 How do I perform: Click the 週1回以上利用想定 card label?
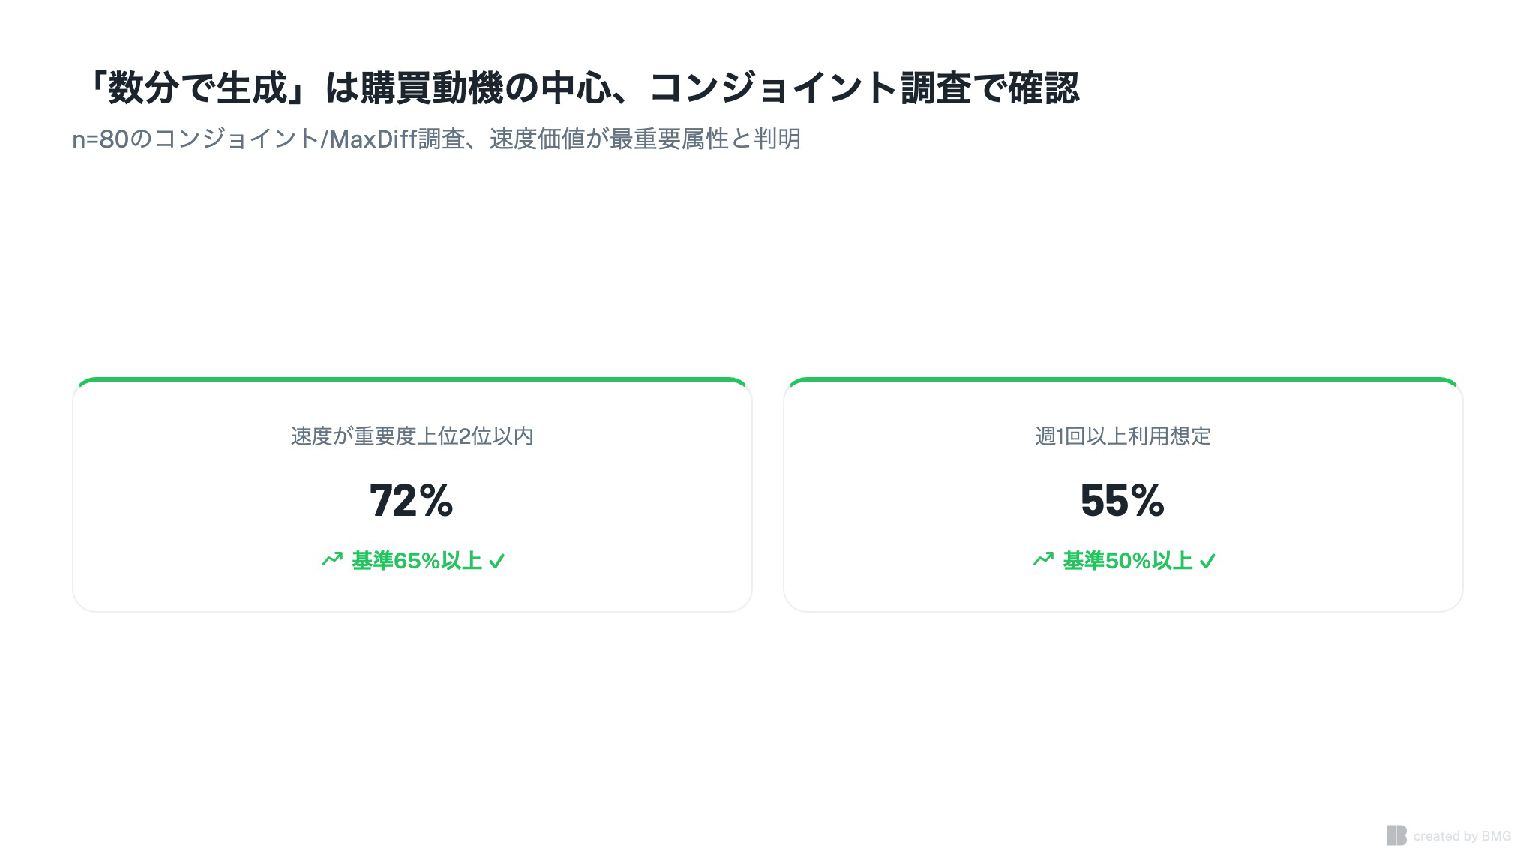click(1123, 436)
